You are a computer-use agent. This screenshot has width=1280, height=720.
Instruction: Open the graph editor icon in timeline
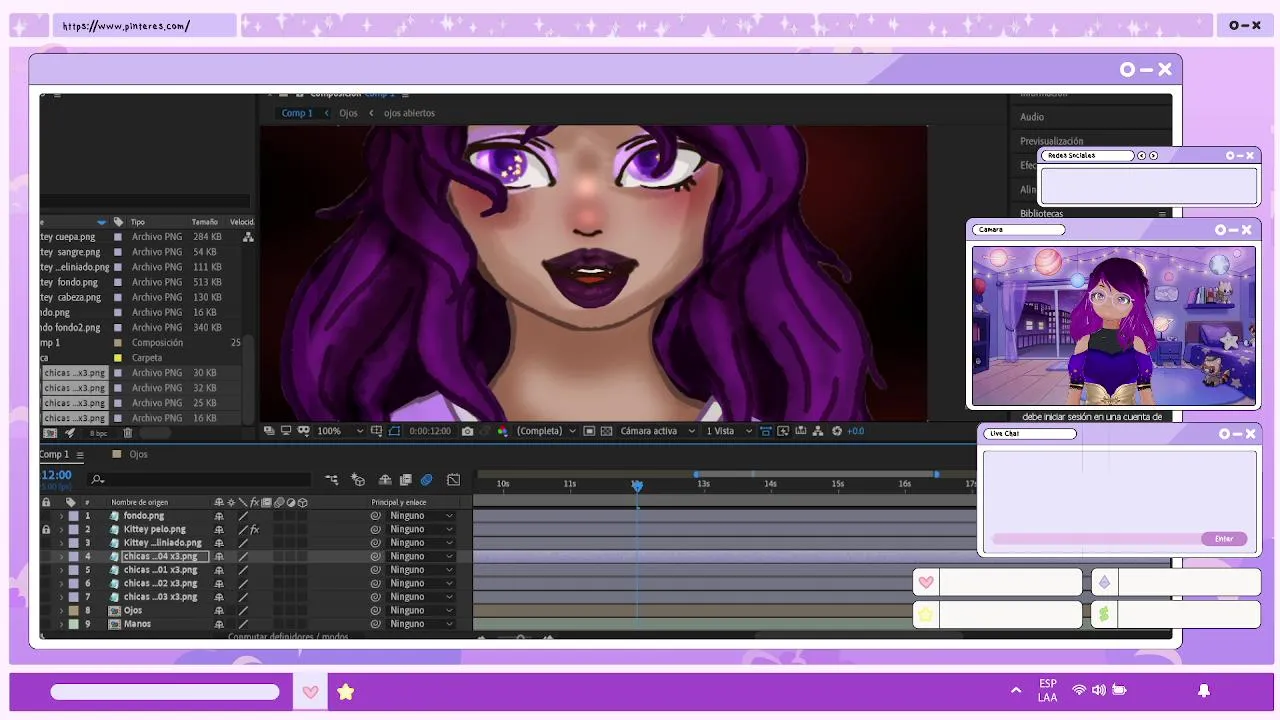pyautogui.click(x=453, y=480)
